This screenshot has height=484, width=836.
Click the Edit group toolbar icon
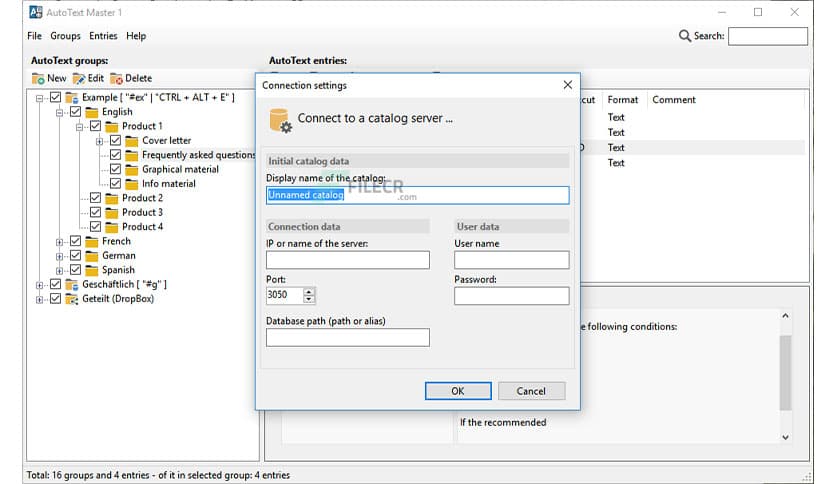(79, 78)
